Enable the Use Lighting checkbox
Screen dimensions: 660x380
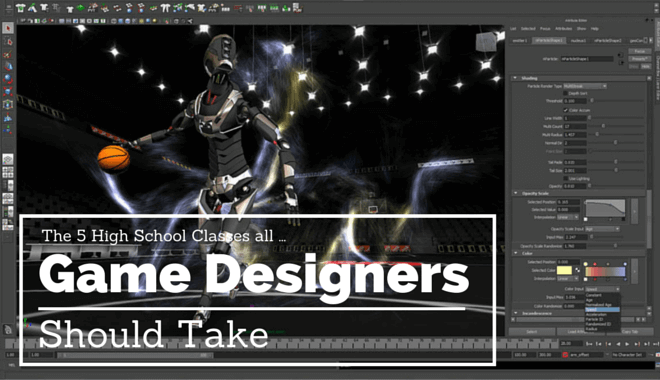point(566,178)
